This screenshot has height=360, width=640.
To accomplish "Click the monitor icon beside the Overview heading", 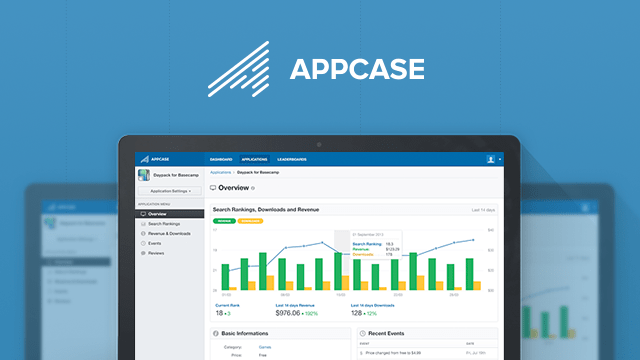I will (x=213, y=188).
